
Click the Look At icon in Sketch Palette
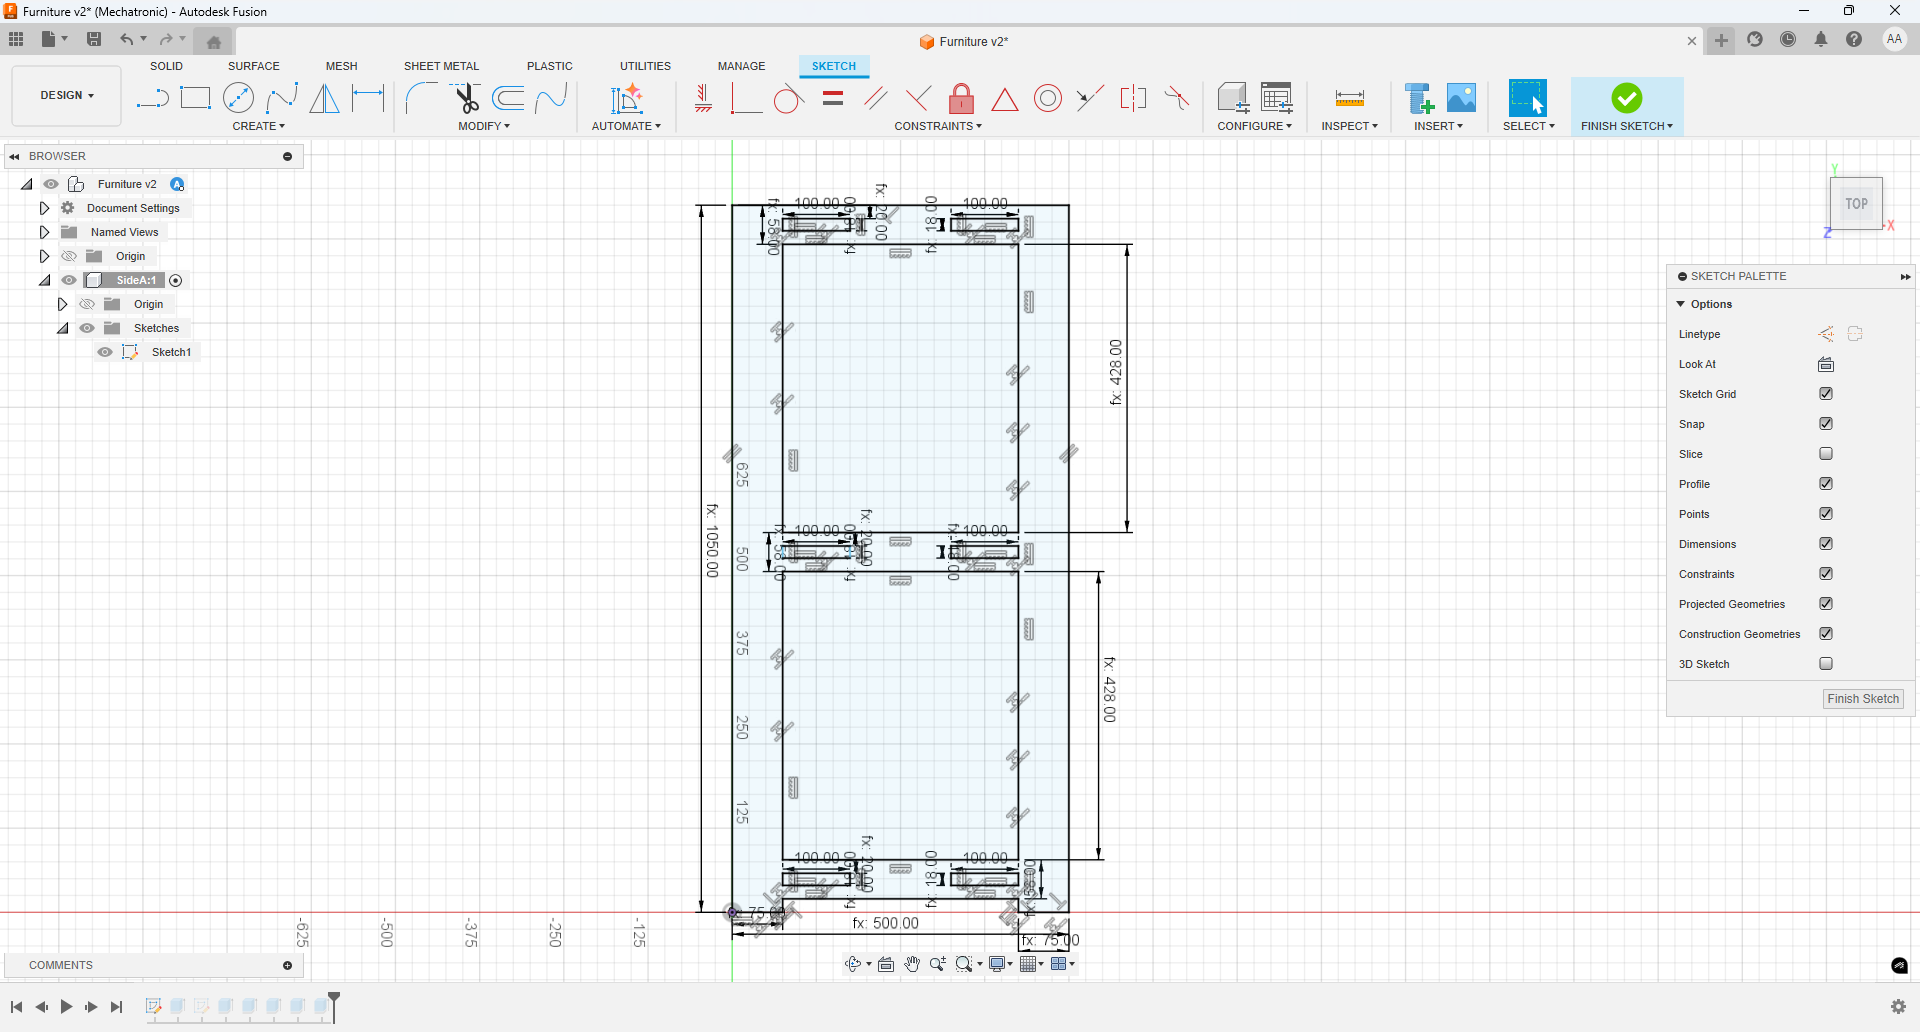(1826, 364)
